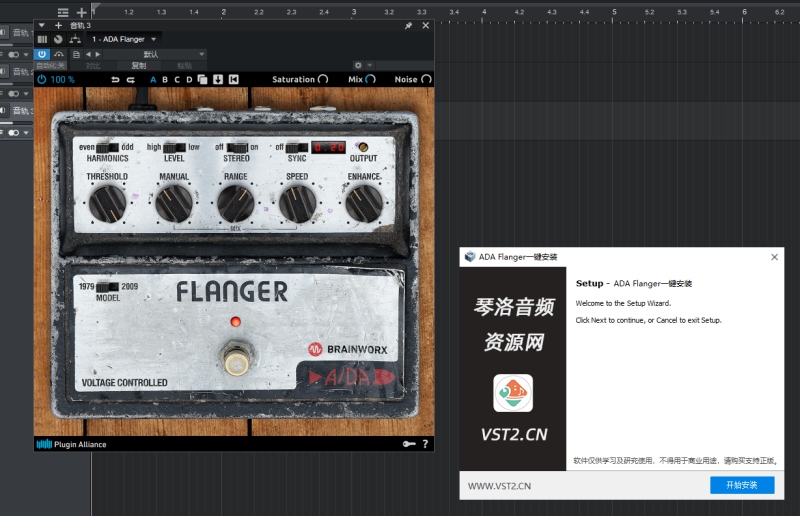
Task: Click the paste settings down-arrow icon
Action: (x=218, y=79)
